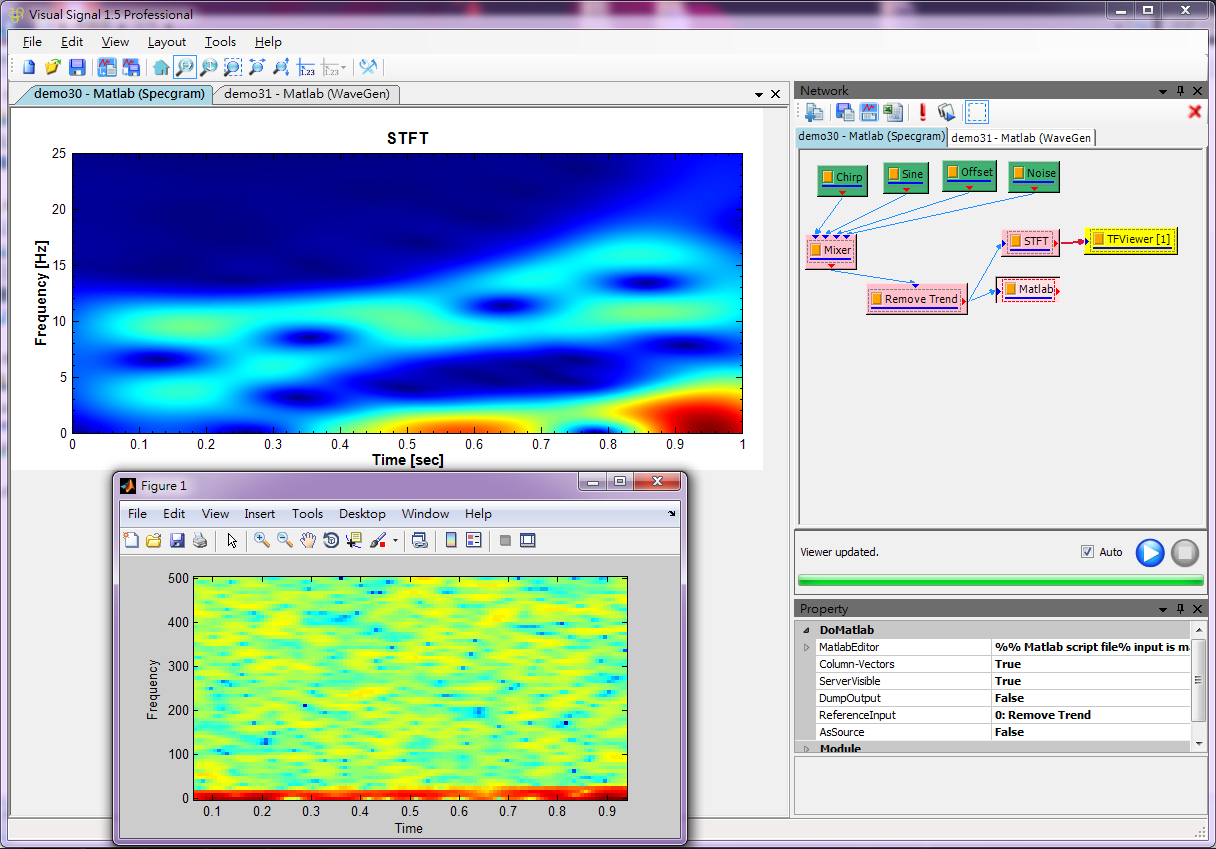
Task: Toggle the orange square on the Sine node
Action: click(893, 174)
